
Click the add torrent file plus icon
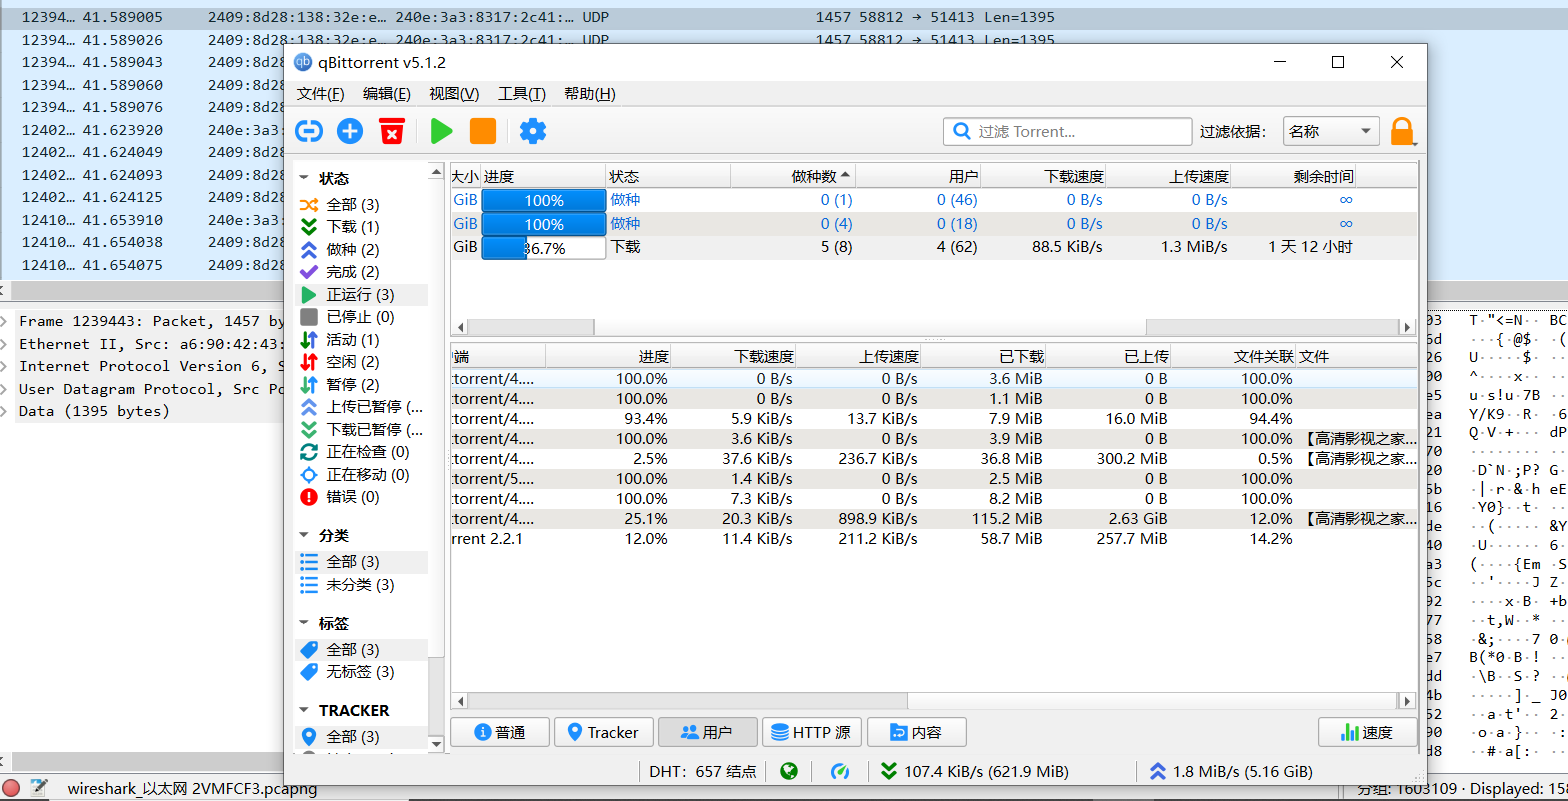[x=350, y=131]
